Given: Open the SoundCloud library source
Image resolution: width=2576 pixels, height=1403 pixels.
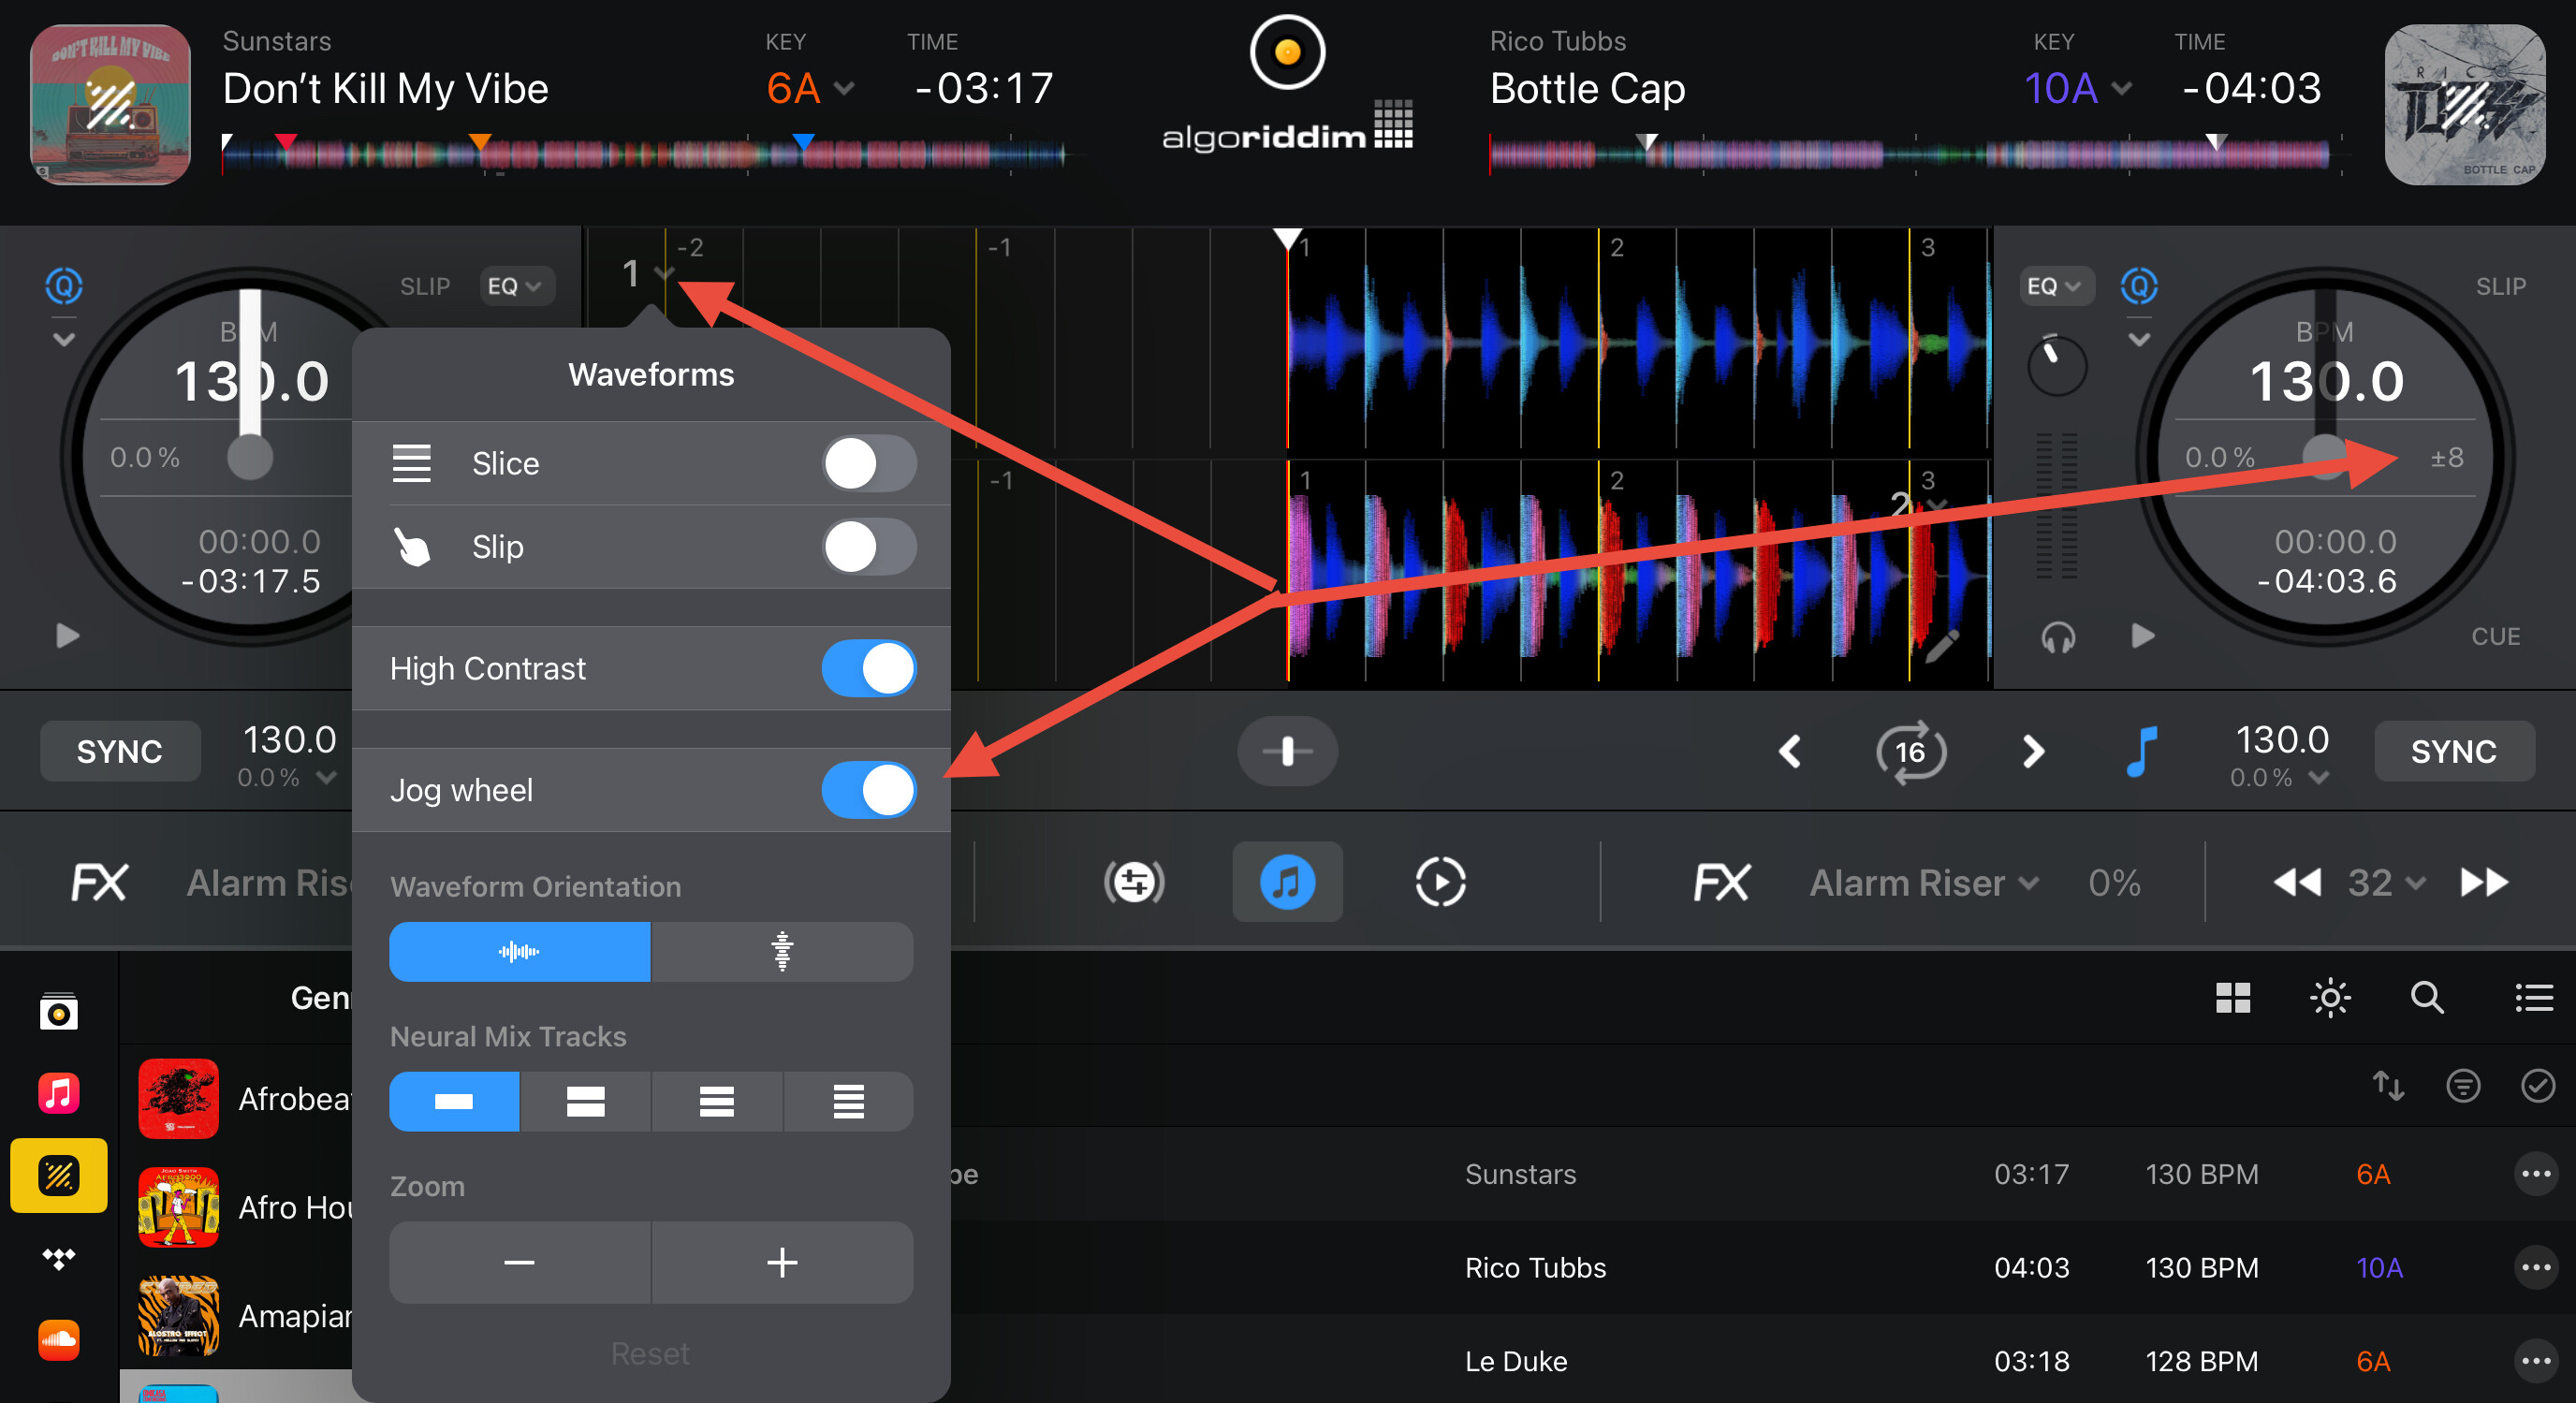Looking at the screenshot, I should click(x=58, y=1340).
